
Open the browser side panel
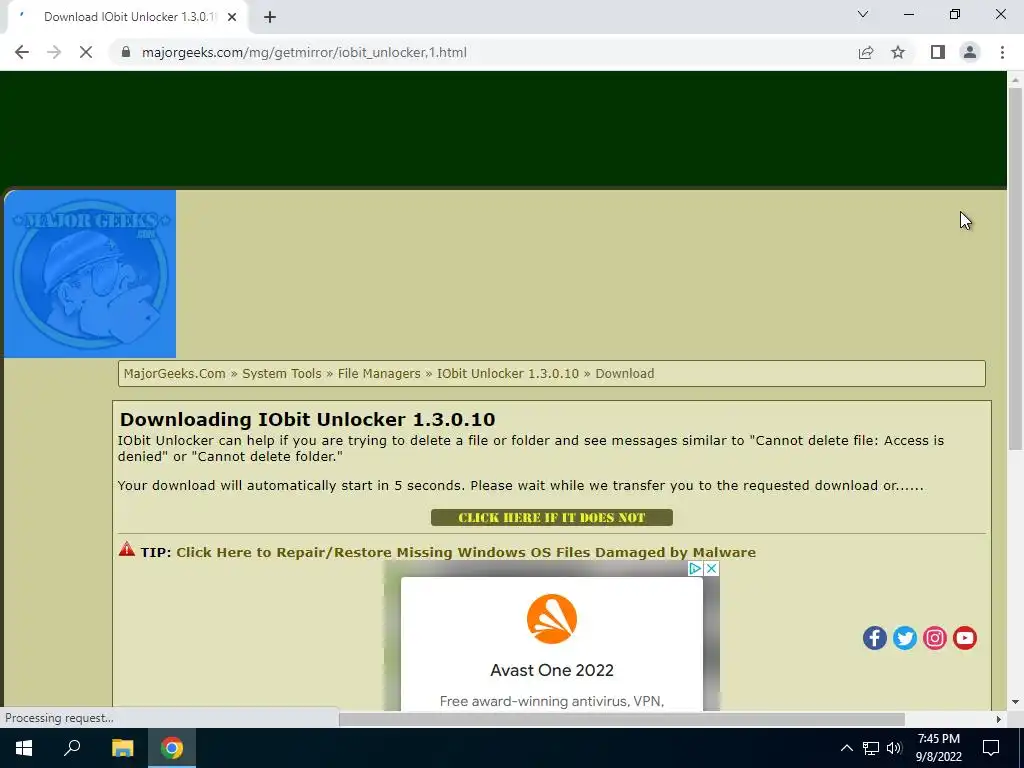(x=938, y=52)
